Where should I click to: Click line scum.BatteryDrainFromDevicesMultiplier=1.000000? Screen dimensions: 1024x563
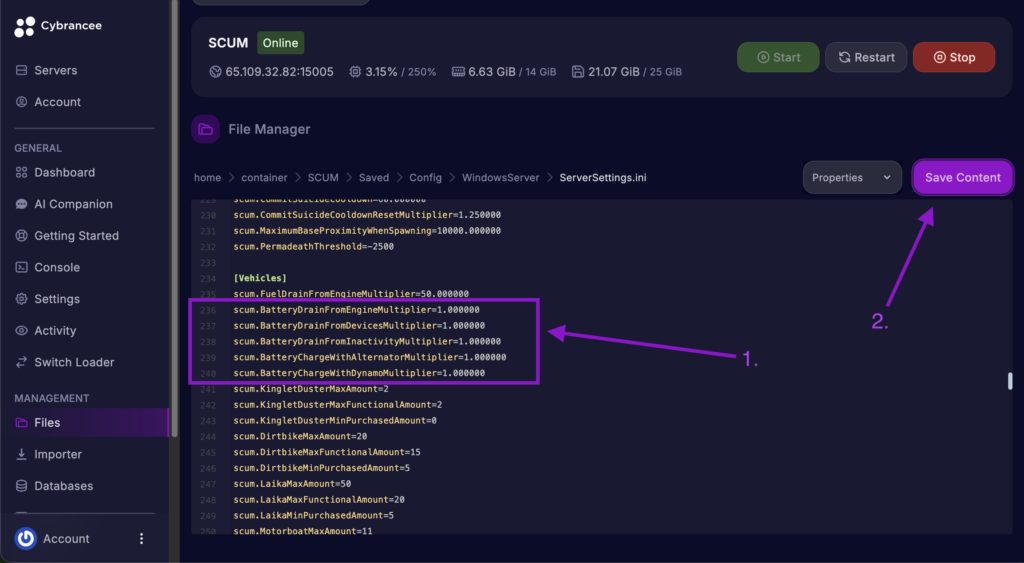click(x=359, y=325)
